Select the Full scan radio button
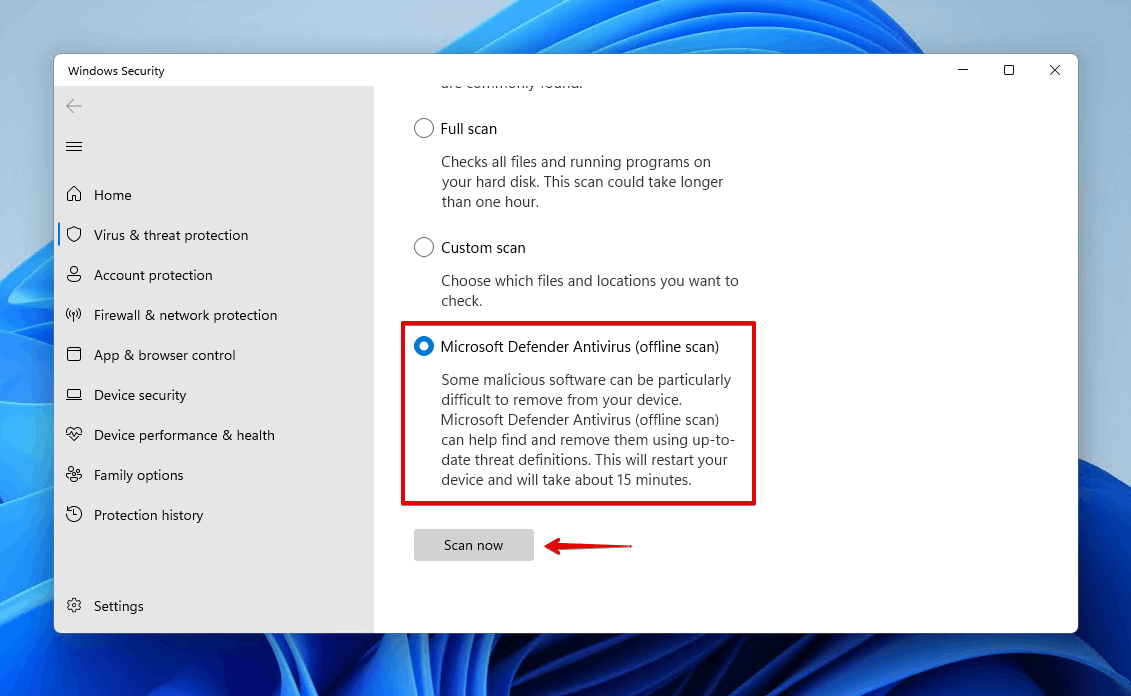The height and width of the screenshot is (696, 1131). pyautogui.click(x=423, y=128)
